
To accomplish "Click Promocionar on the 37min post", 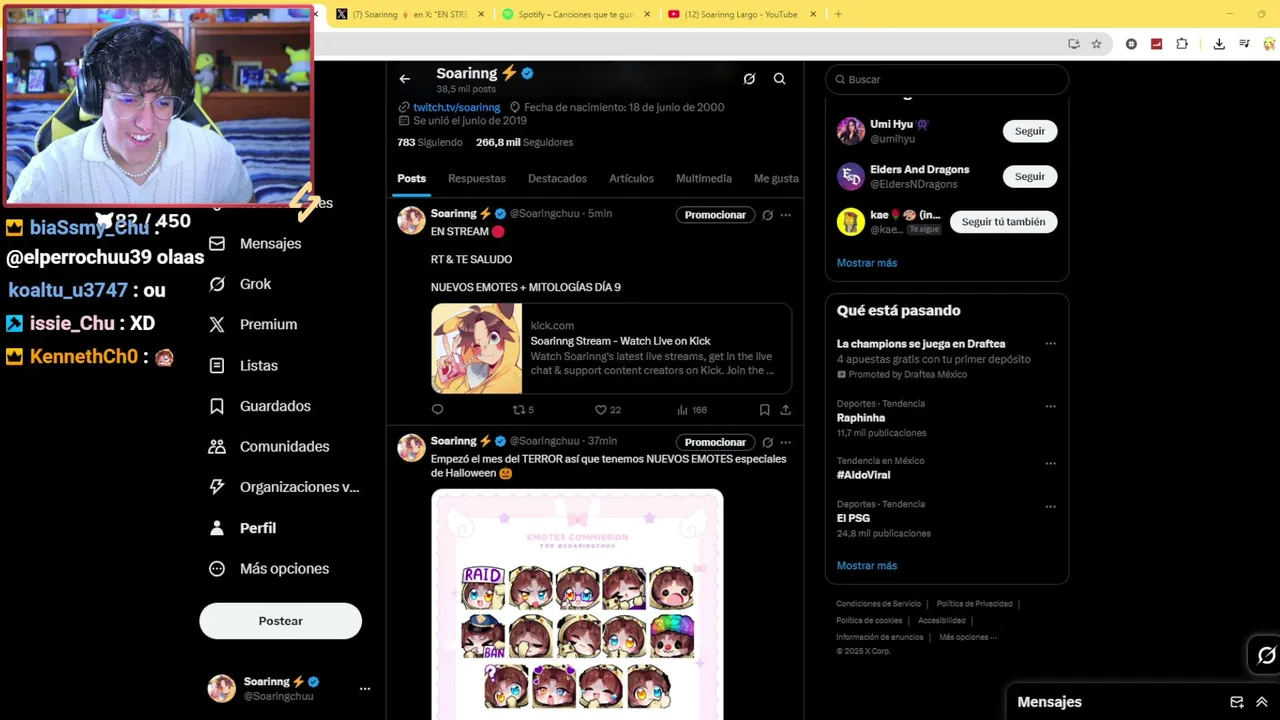I will (715, 442).
